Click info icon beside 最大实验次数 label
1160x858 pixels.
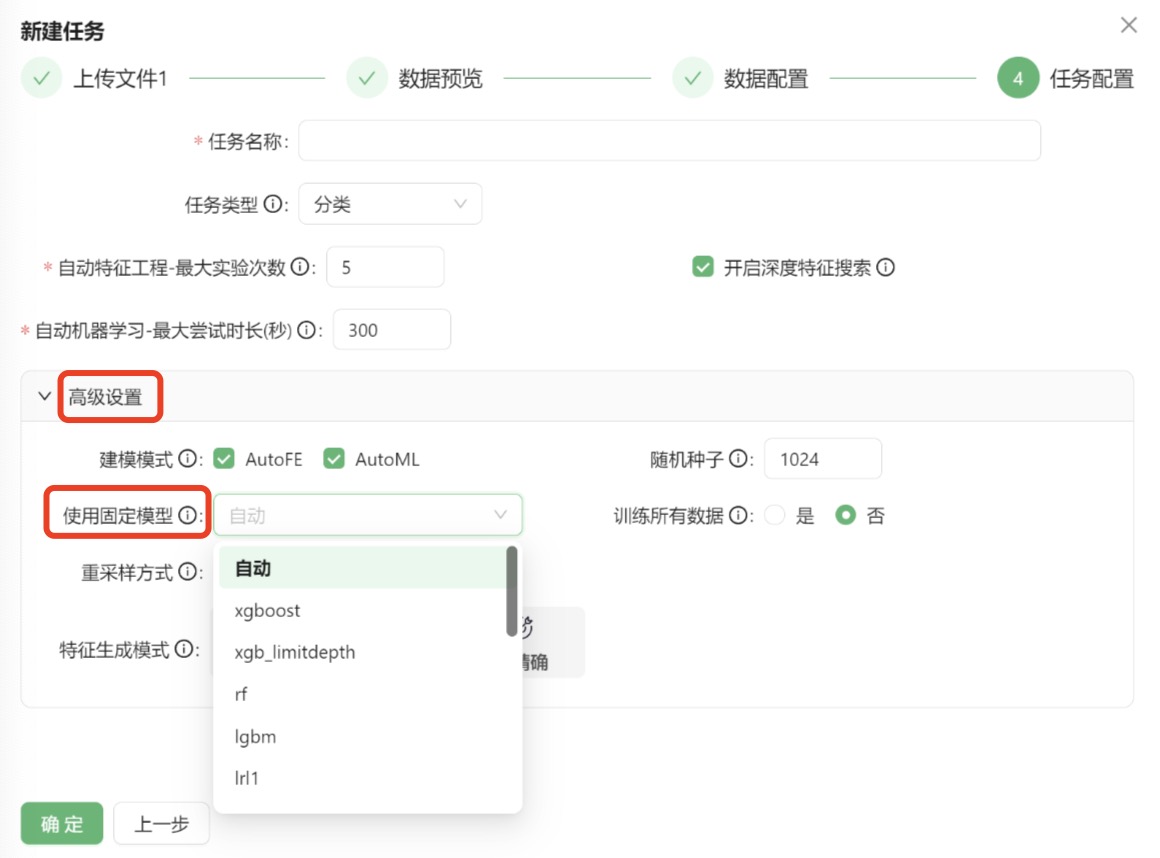[307, 268]
